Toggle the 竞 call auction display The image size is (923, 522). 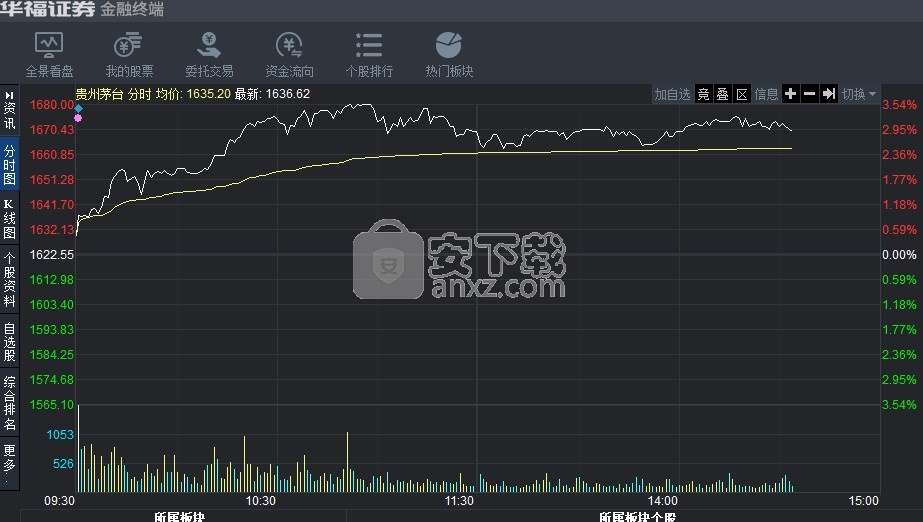click(x=703, y=94)
